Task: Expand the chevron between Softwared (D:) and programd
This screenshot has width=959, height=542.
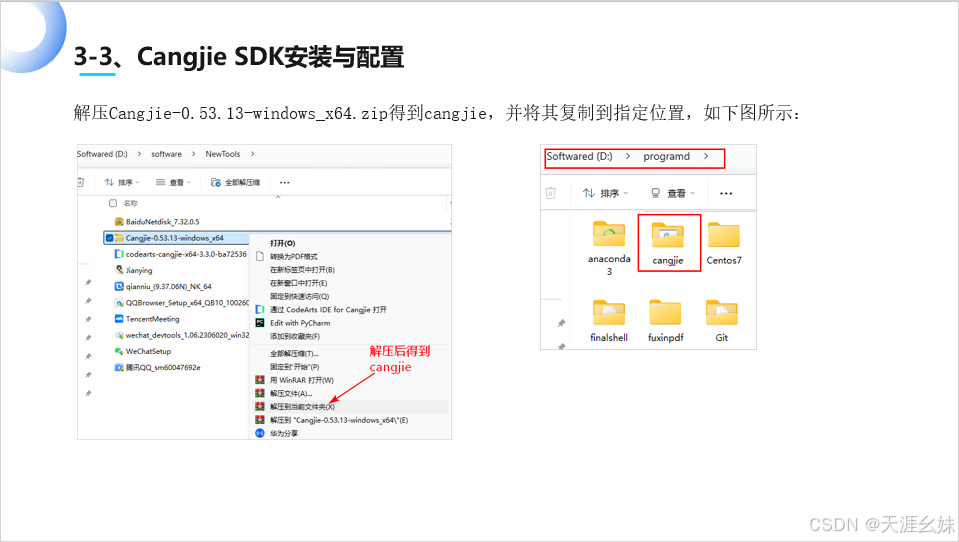Action: click(x=628, y=157)
